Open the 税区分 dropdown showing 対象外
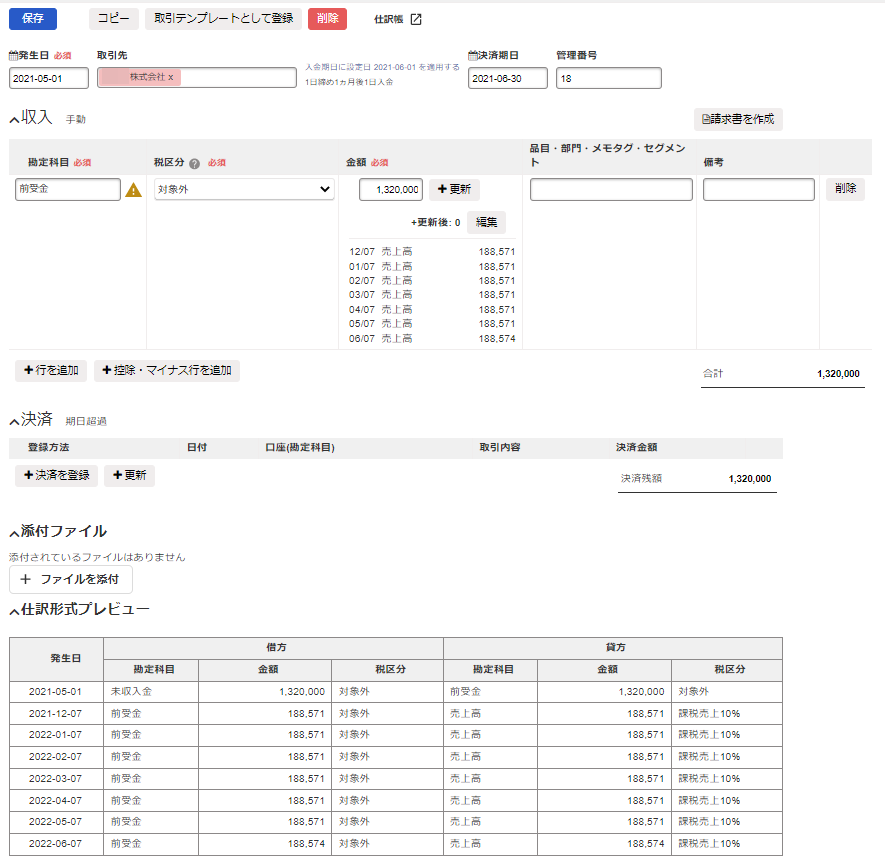The image size is (885, 861). [244, 189]
